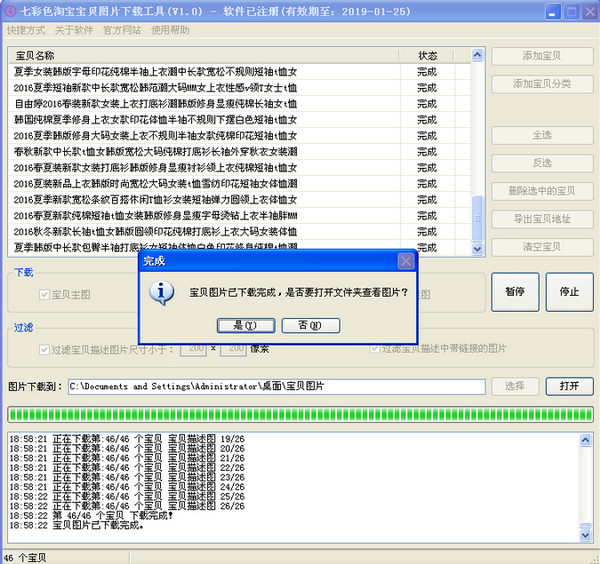
Task: Click the log panel scroll up arrow
Action: click(585, 440)
